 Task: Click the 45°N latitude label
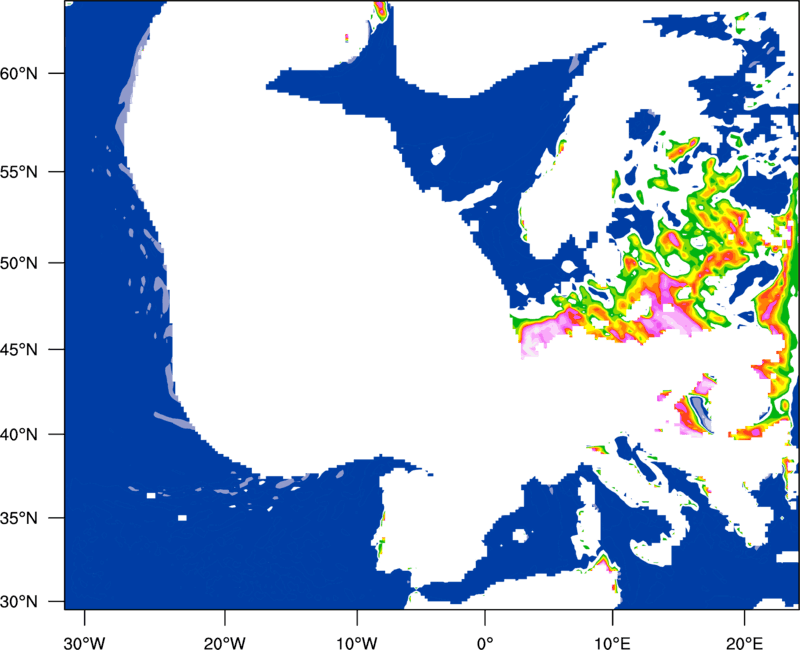19,350
